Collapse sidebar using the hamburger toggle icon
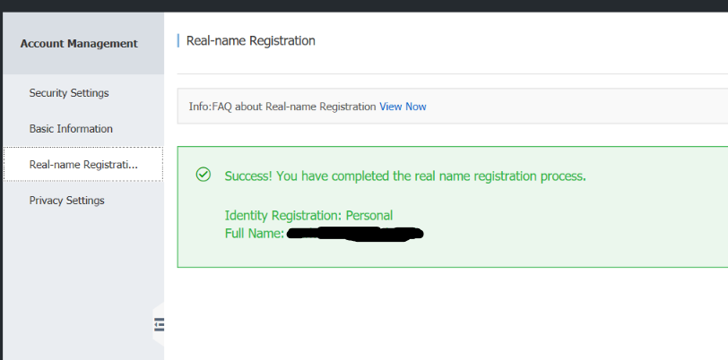This screenshot has height=361, width=728. click(159, 324)
